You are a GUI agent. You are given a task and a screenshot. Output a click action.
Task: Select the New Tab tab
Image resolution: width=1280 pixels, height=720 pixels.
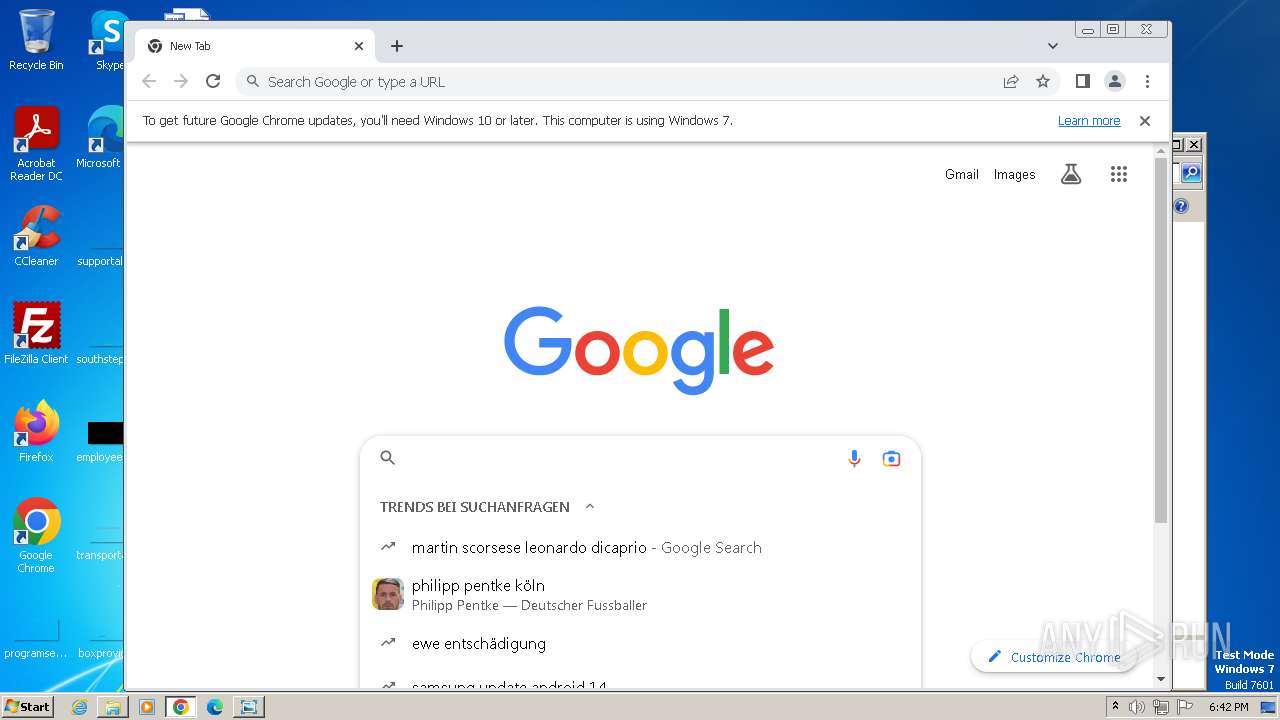click(255, 46)
